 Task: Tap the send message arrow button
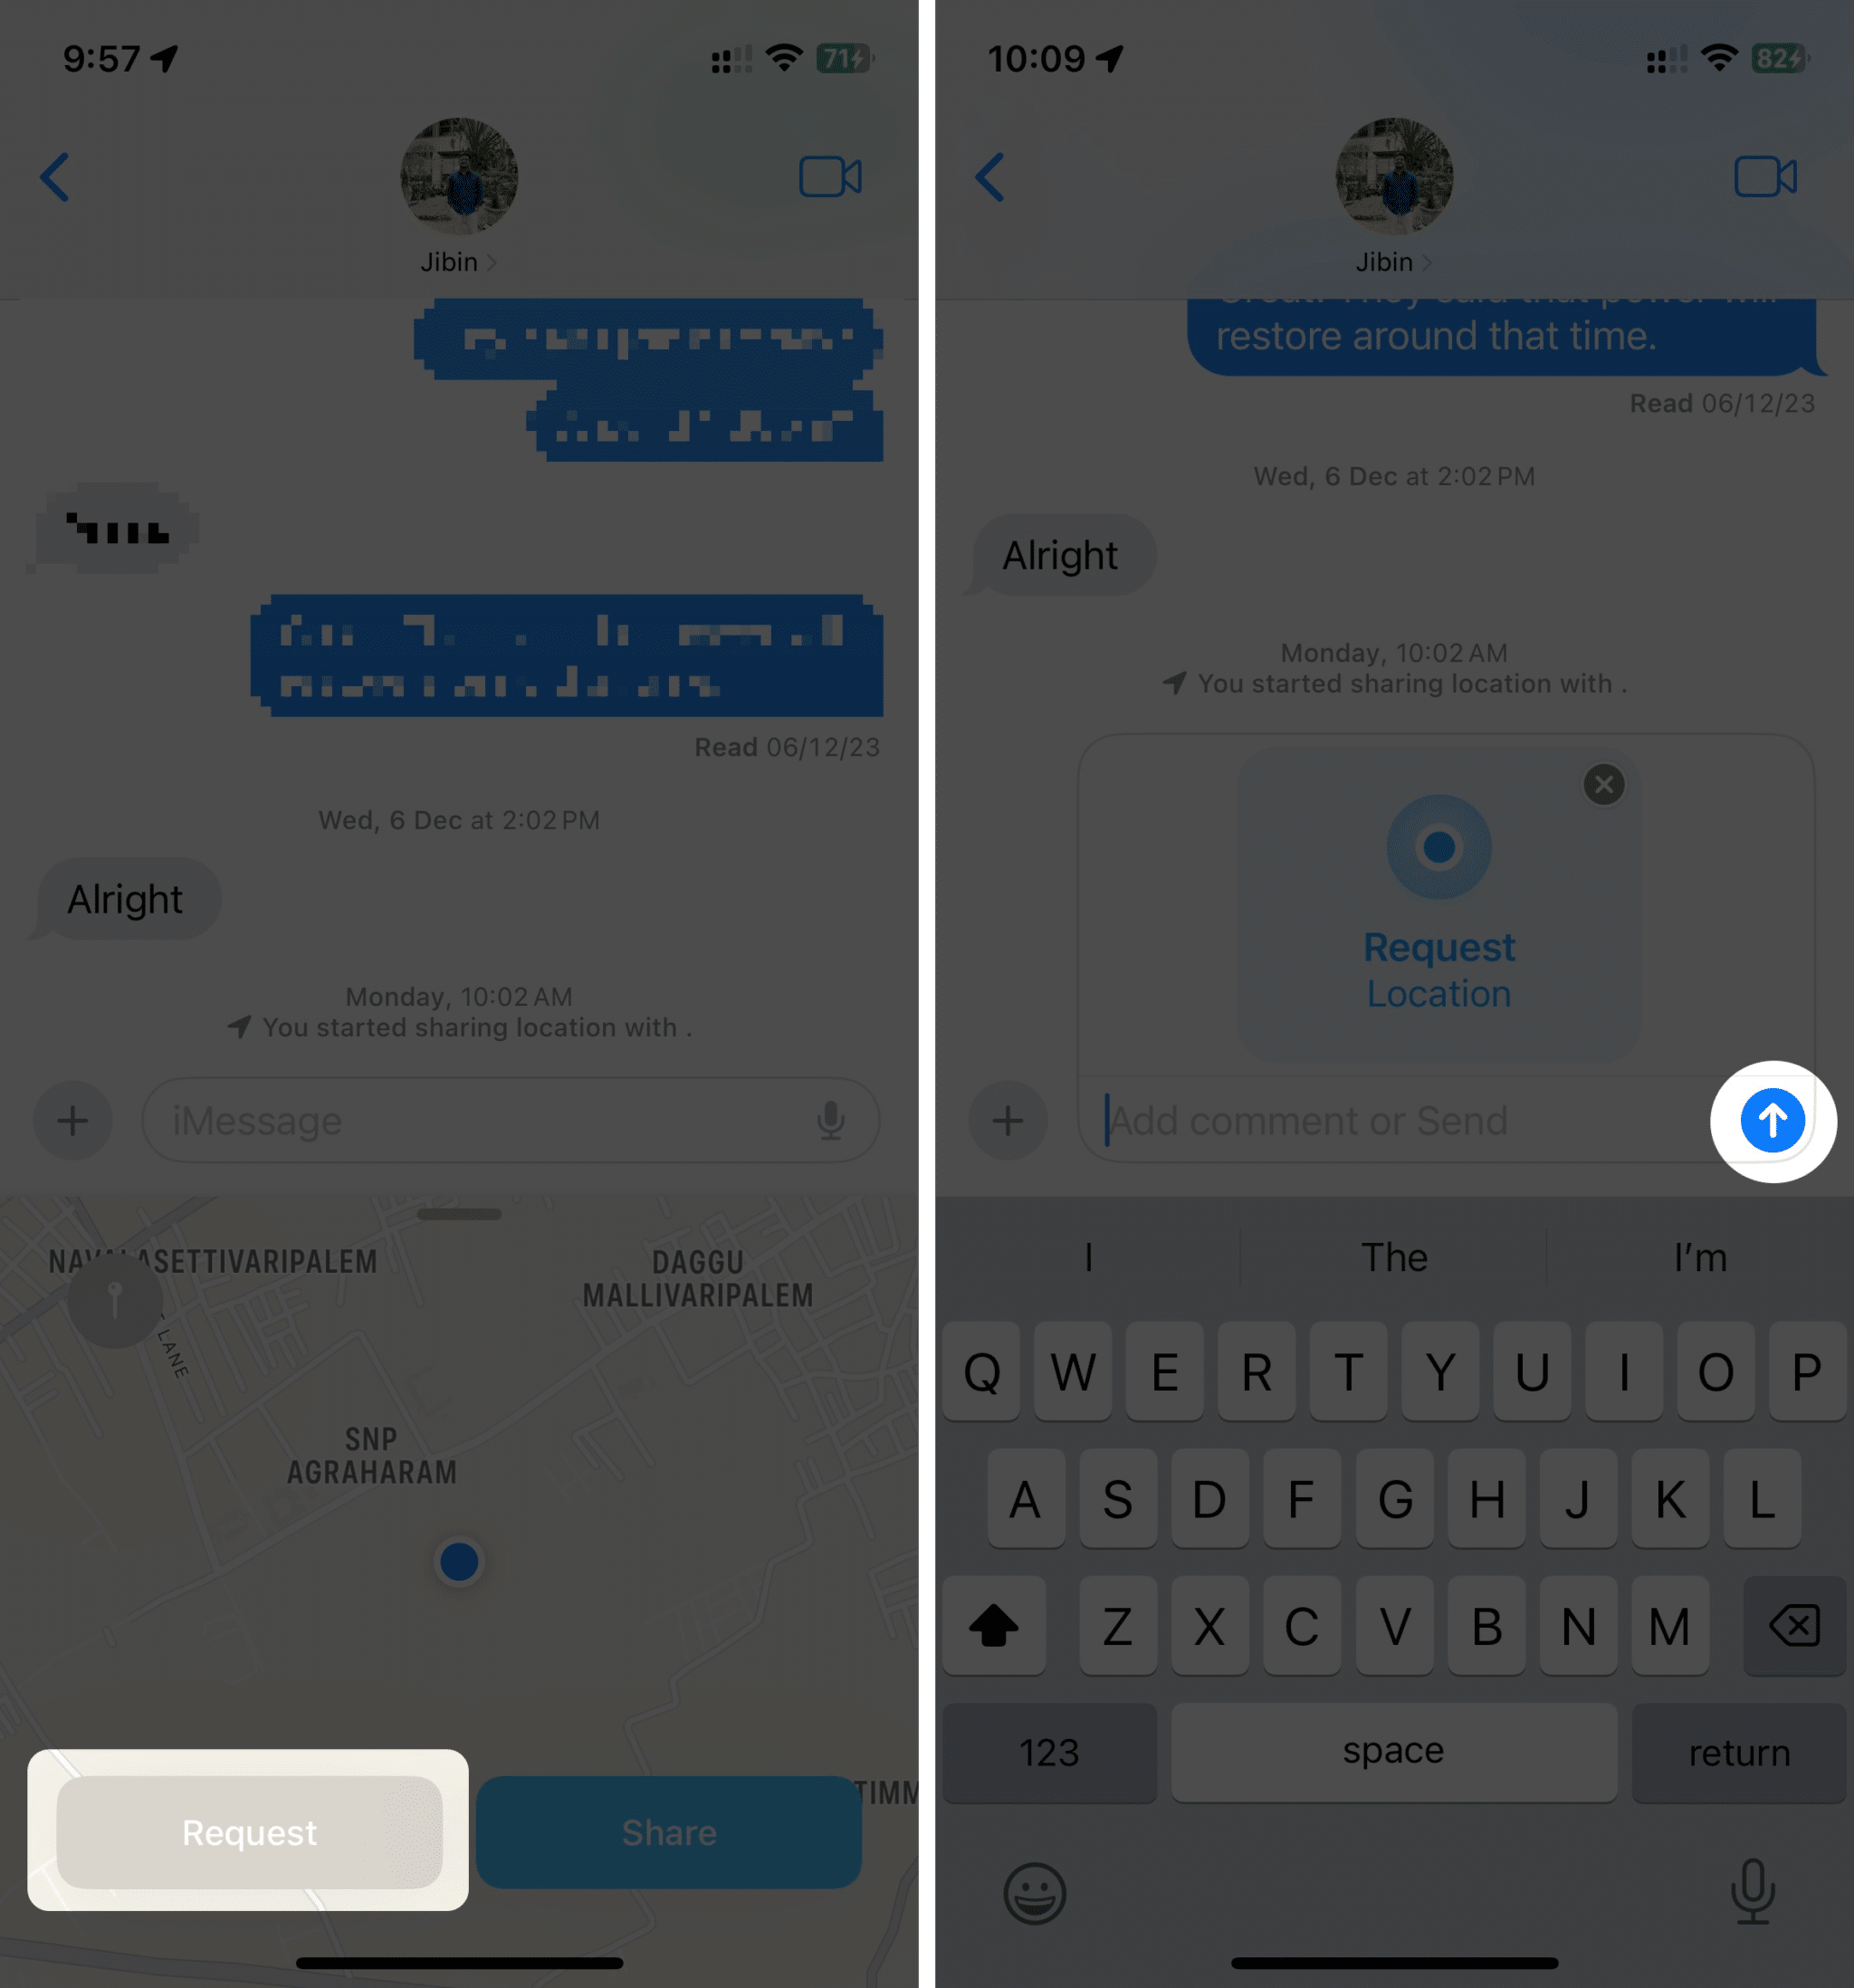(1773, 1119)
